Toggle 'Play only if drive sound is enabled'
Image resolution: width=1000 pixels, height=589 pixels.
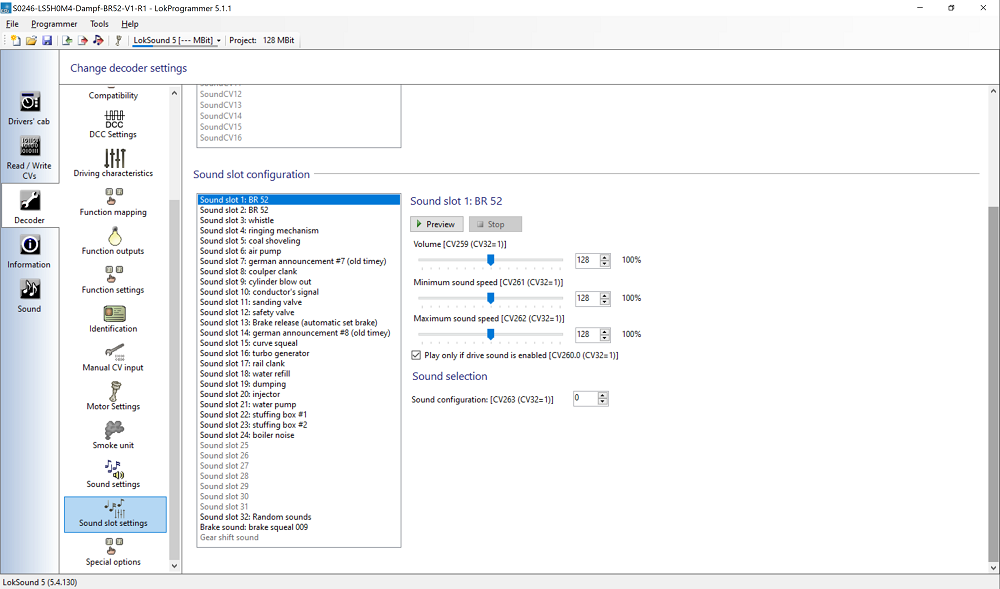click(x=416, y=355)
